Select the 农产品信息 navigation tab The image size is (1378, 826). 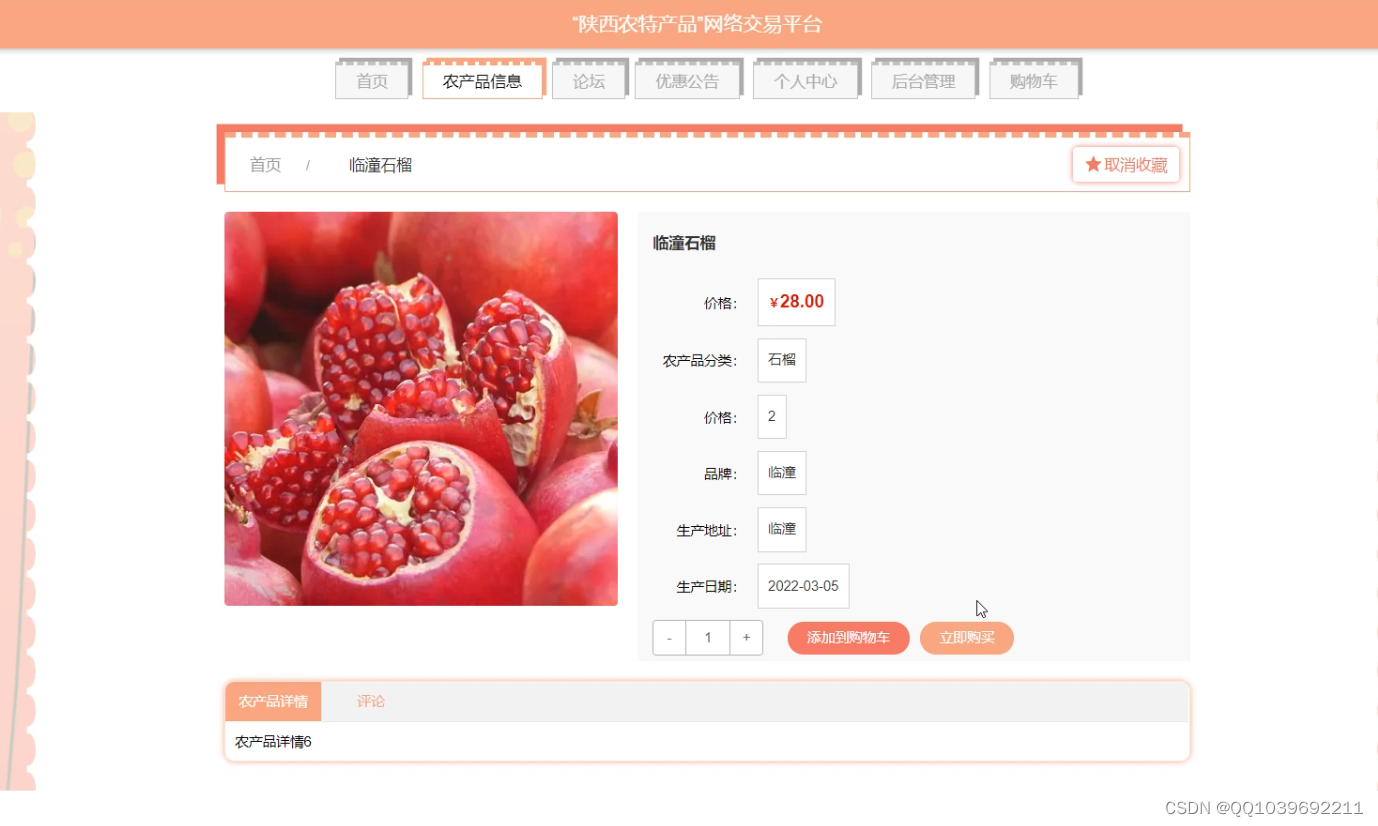pyautogui.click(x=483, y=81)
